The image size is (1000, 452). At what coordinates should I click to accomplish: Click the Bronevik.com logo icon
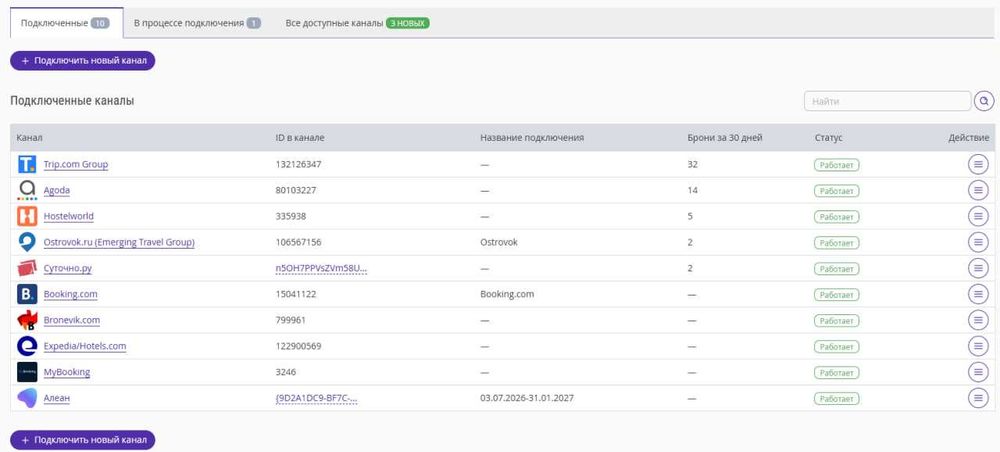(x=27, y=320)
